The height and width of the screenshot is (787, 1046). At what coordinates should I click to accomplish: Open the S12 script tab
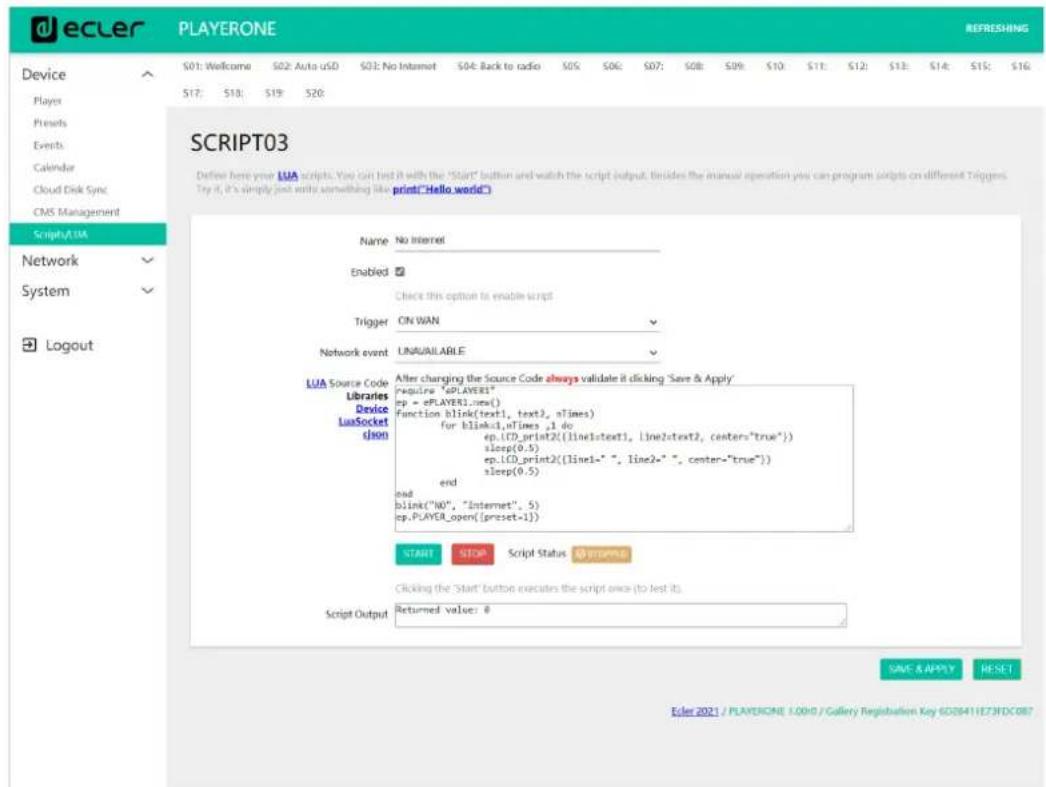tap(857, 66)
